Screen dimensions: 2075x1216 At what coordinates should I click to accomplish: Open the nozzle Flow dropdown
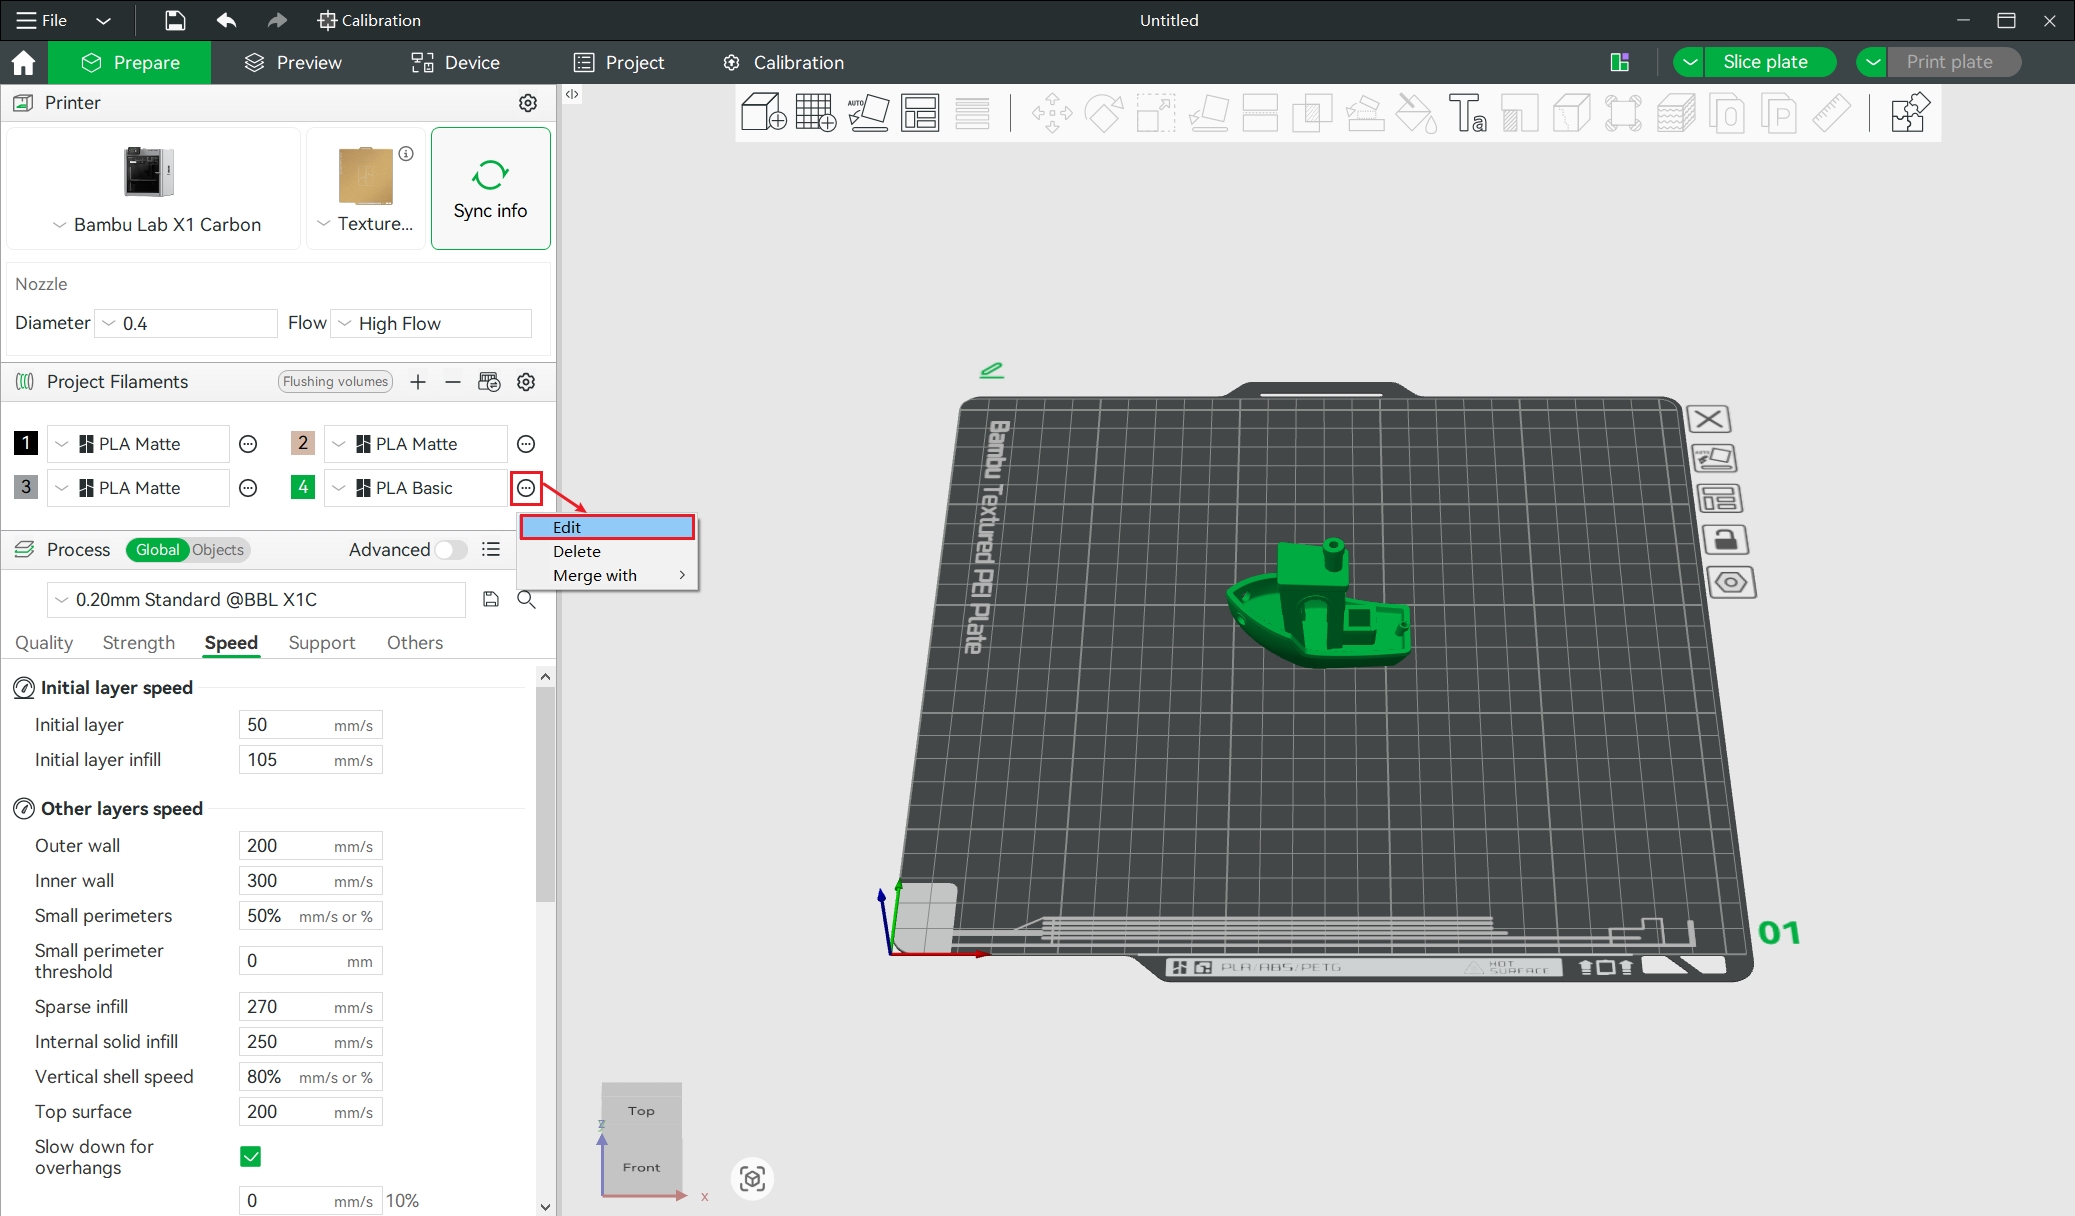[431, 323]
